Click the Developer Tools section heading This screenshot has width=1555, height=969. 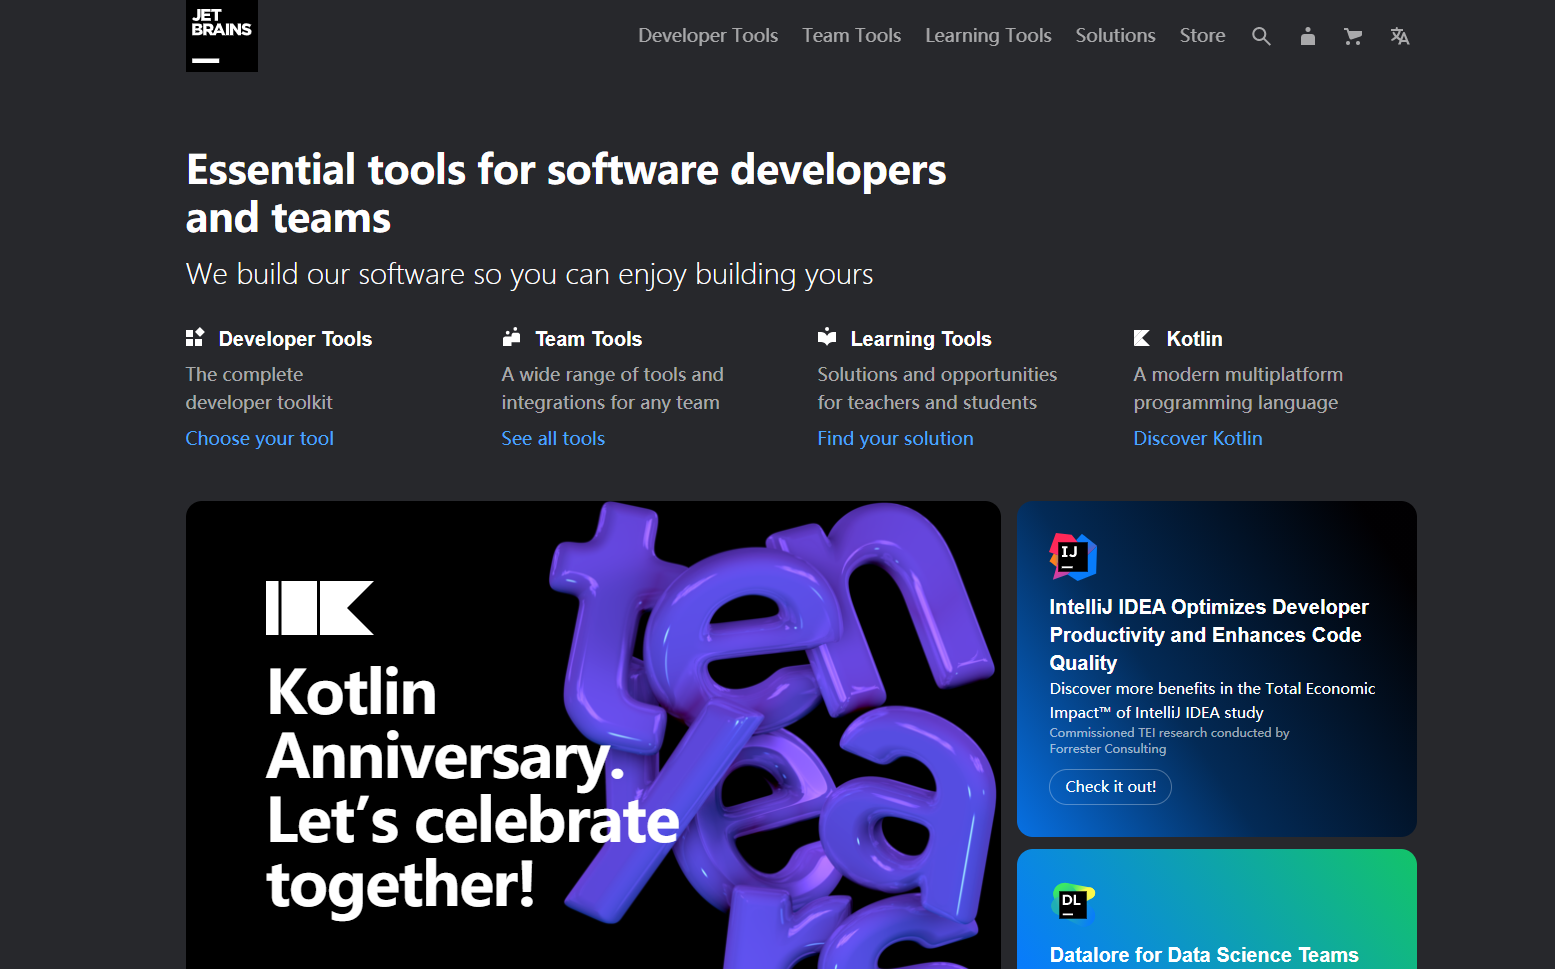coord(295,339)
